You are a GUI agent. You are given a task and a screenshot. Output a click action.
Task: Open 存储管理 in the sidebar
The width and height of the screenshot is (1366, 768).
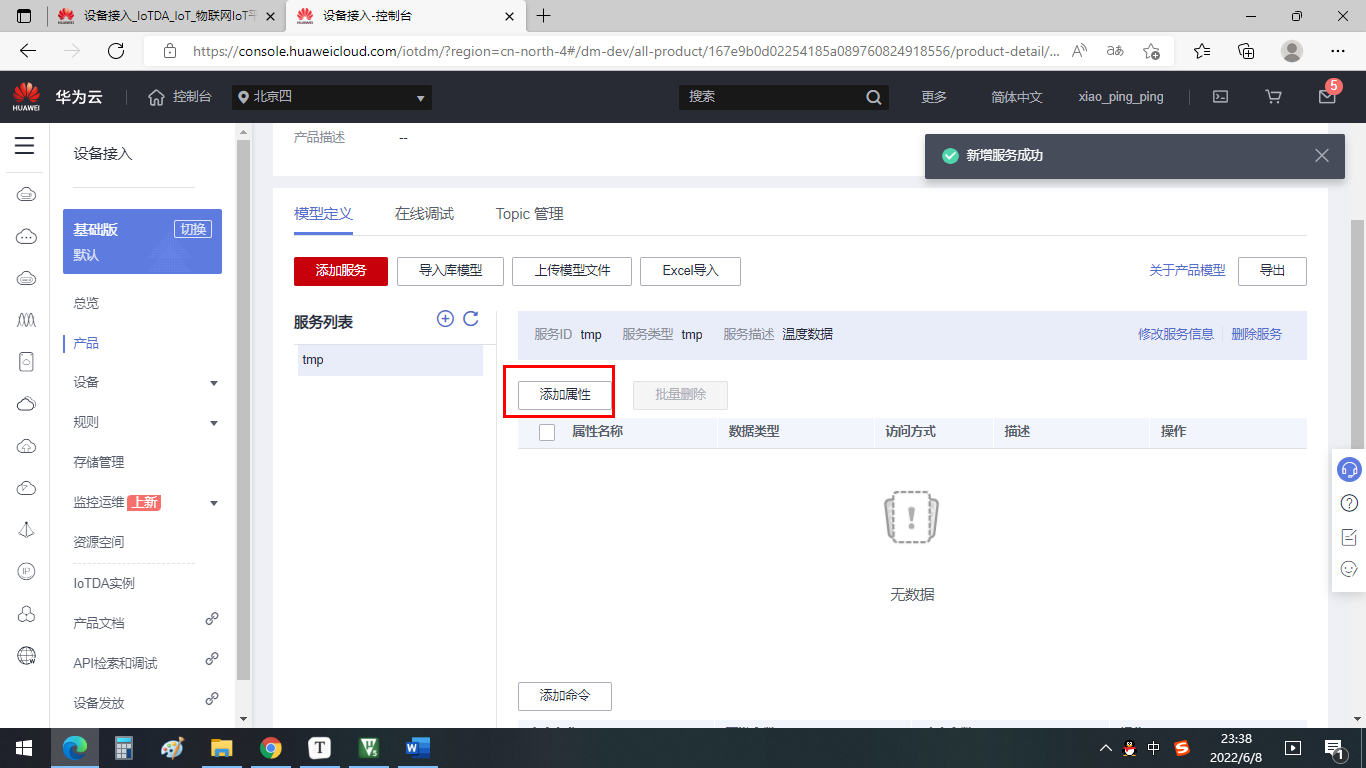[x=99, y=462]
